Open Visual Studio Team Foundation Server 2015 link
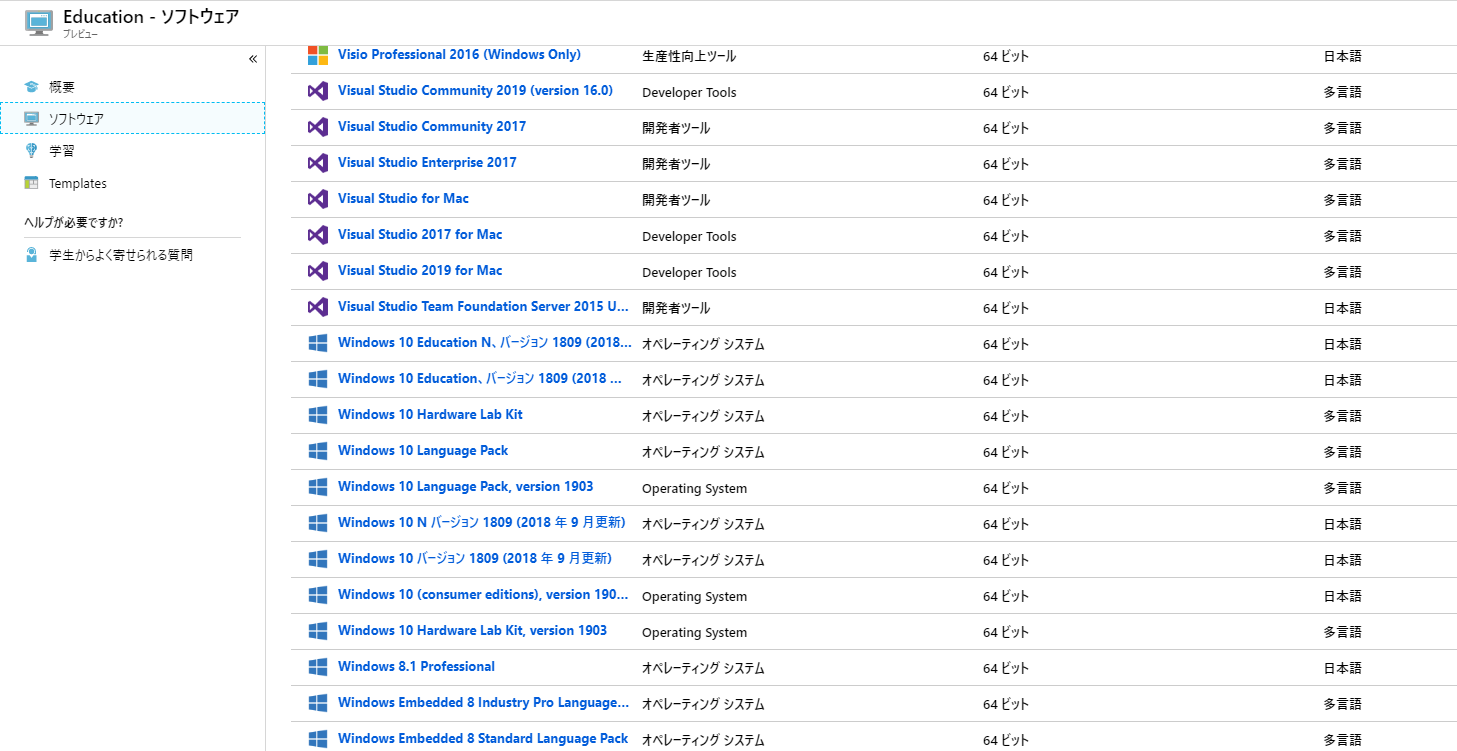This screenshot has width=1457, height=751. coord(484,307)
